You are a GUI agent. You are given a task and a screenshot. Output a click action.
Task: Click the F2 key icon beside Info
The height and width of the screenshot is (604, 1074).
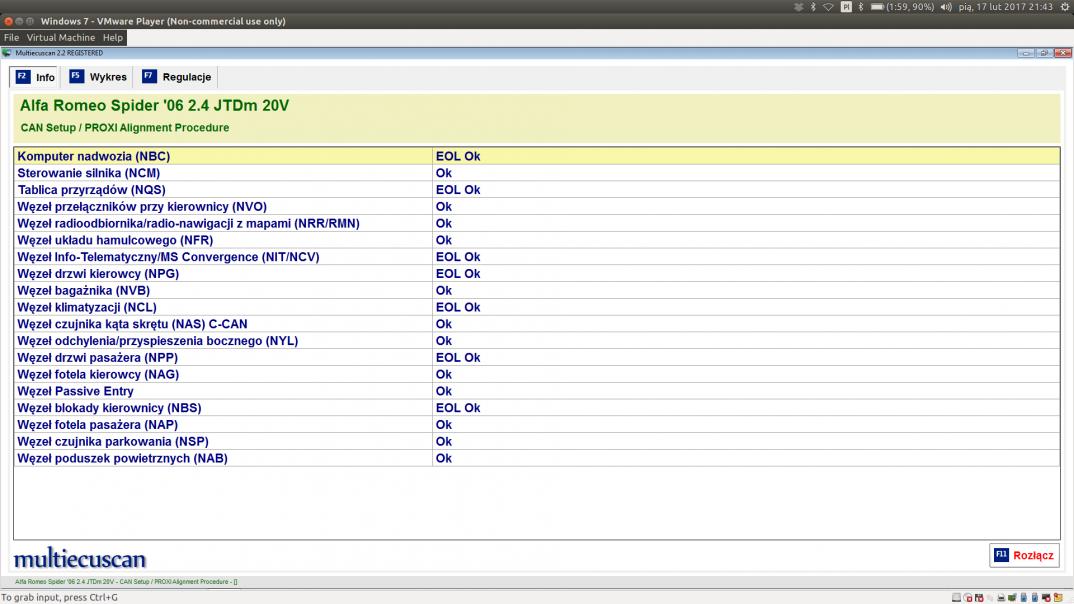[23, 76]
